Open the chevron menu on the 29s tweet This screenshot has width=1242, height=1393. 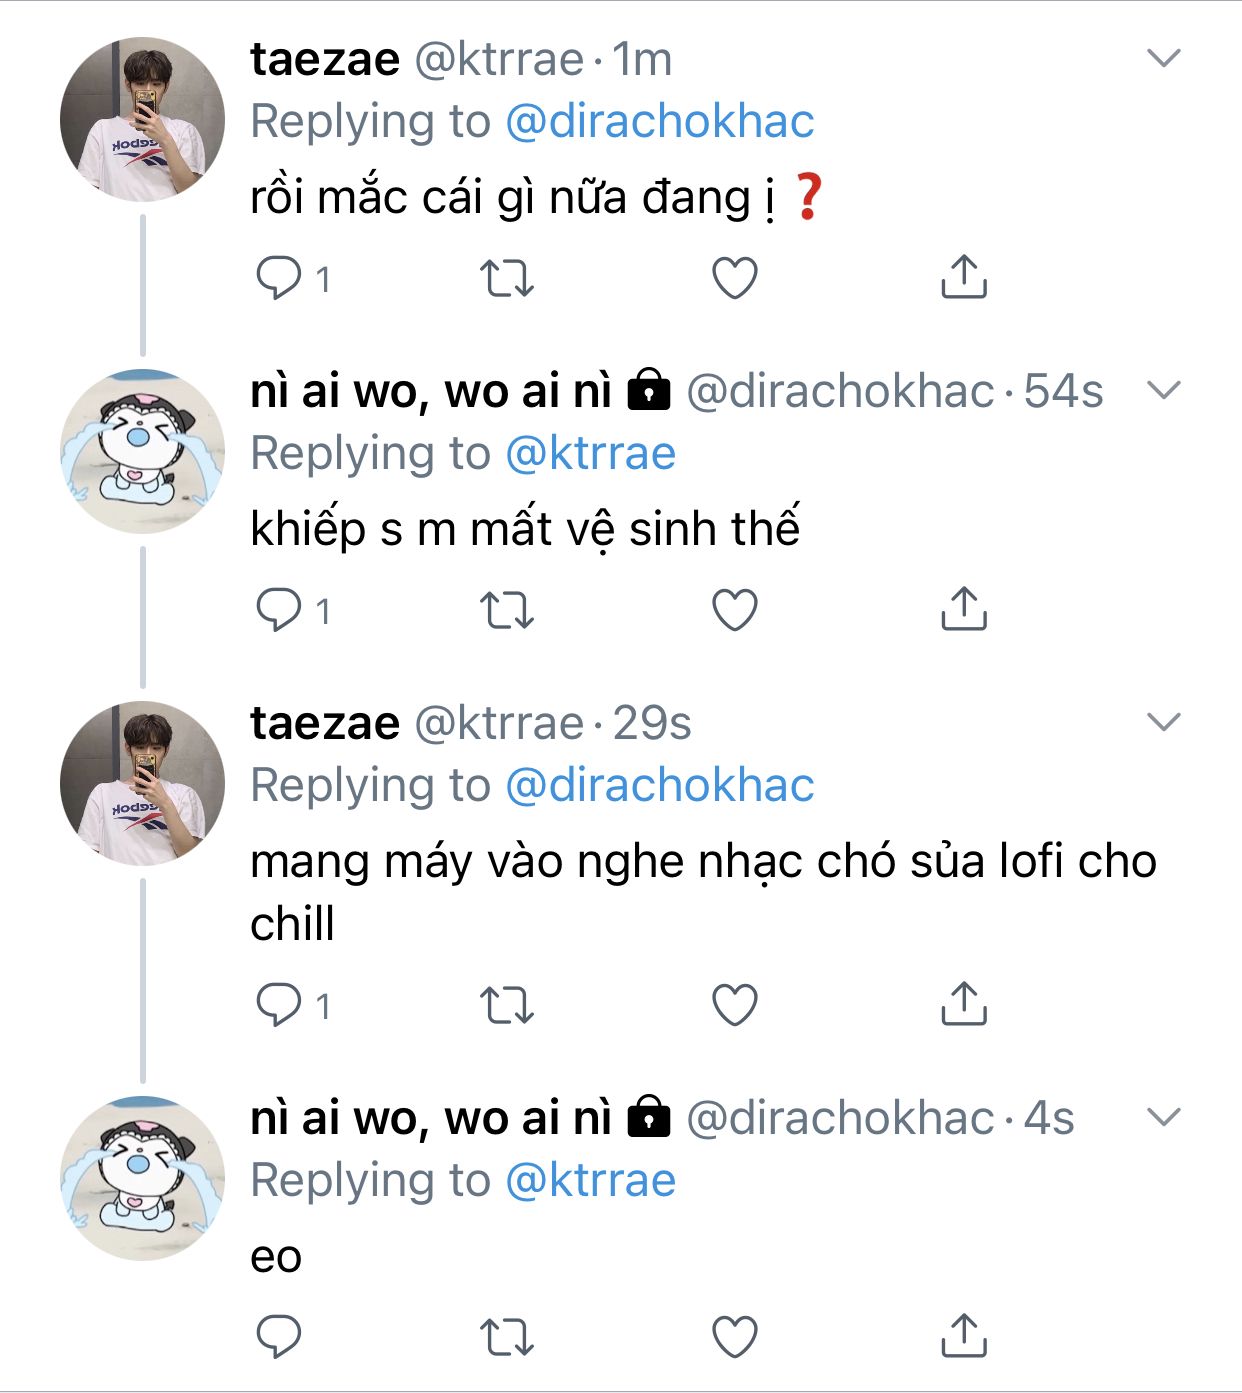tap(1164, 722)
